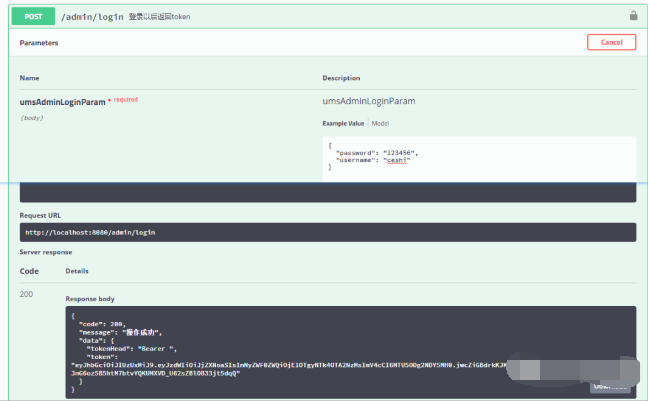This screenshot has width=648, height=401.
Task: Collapse the /admin/login endpoint path
Action: [94, 17]
